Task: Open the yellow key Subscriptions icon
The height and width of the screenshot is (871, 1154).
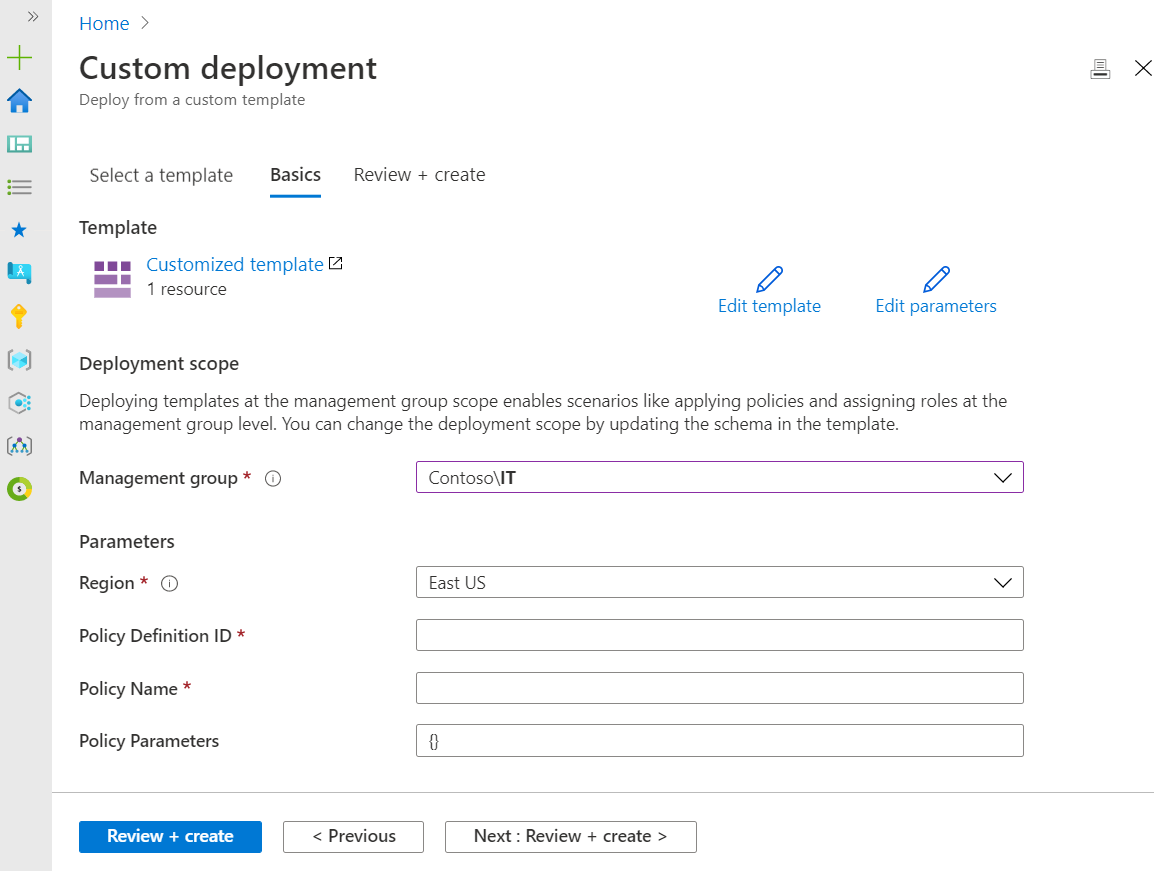Action: [19, 316]
